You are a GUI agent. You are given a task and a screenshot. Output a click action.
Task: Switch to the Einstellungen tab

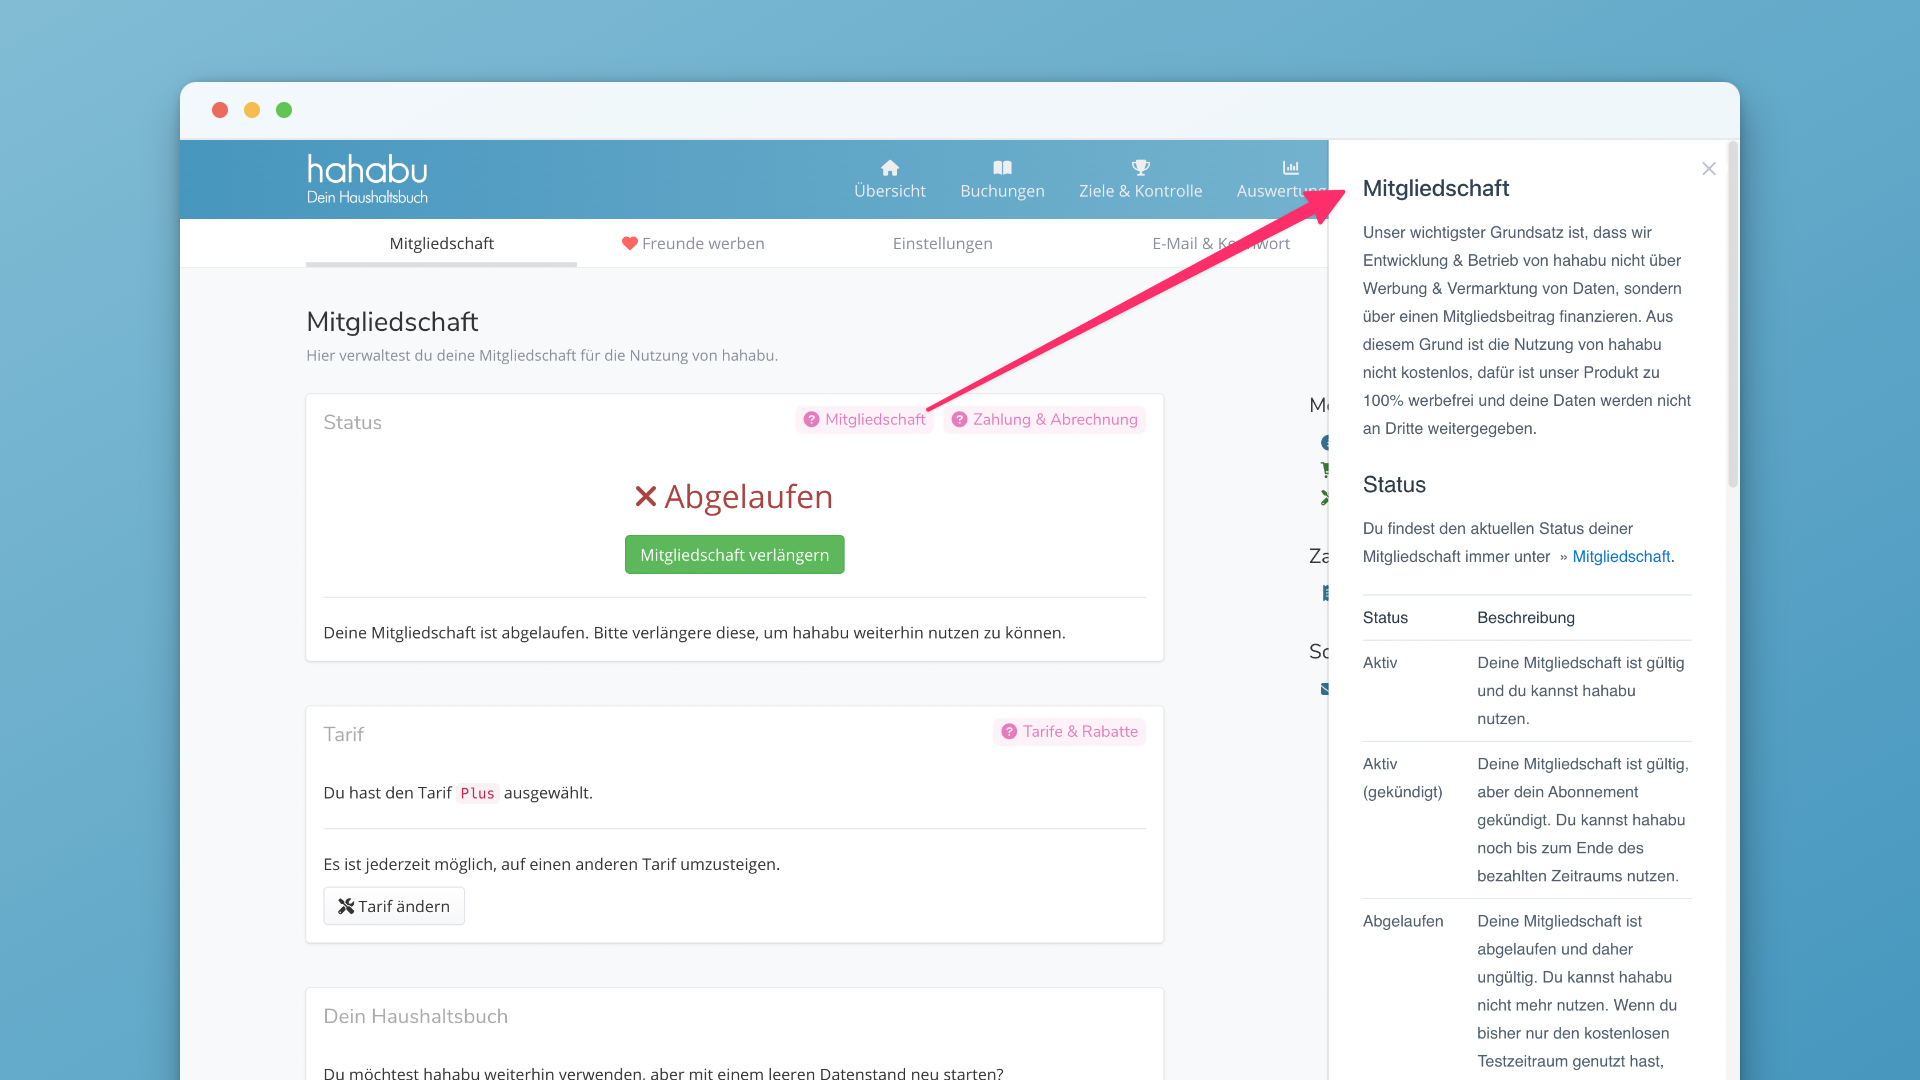942,243
